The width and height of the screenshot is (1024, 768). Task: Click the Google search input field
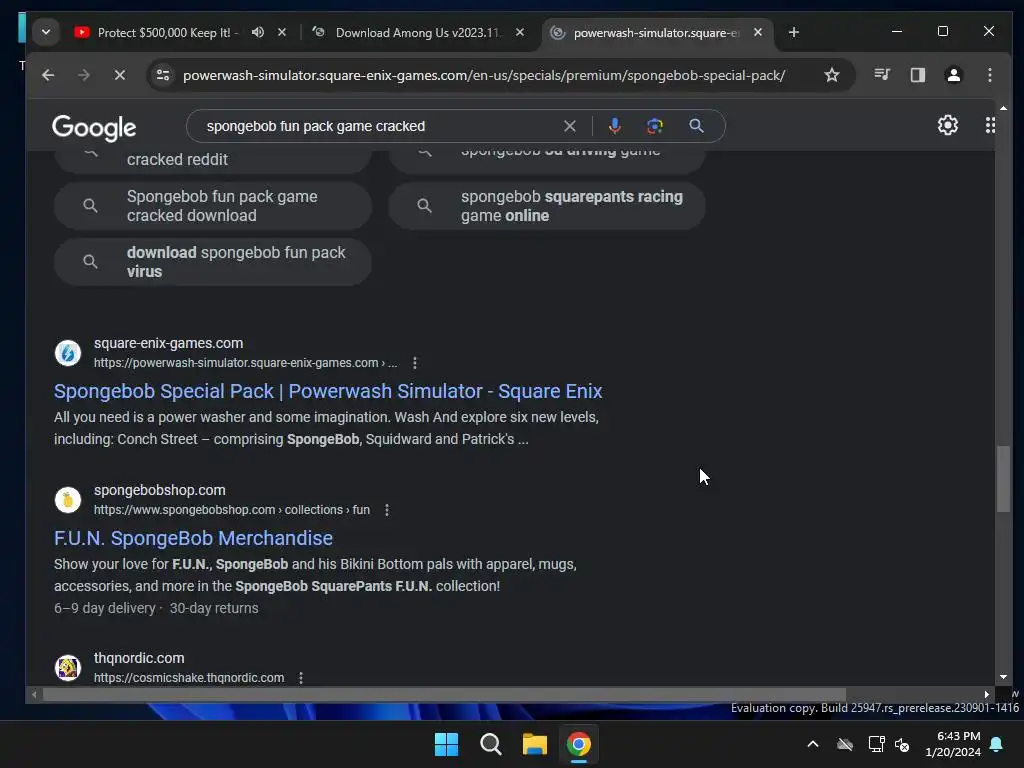click(379, 126)
